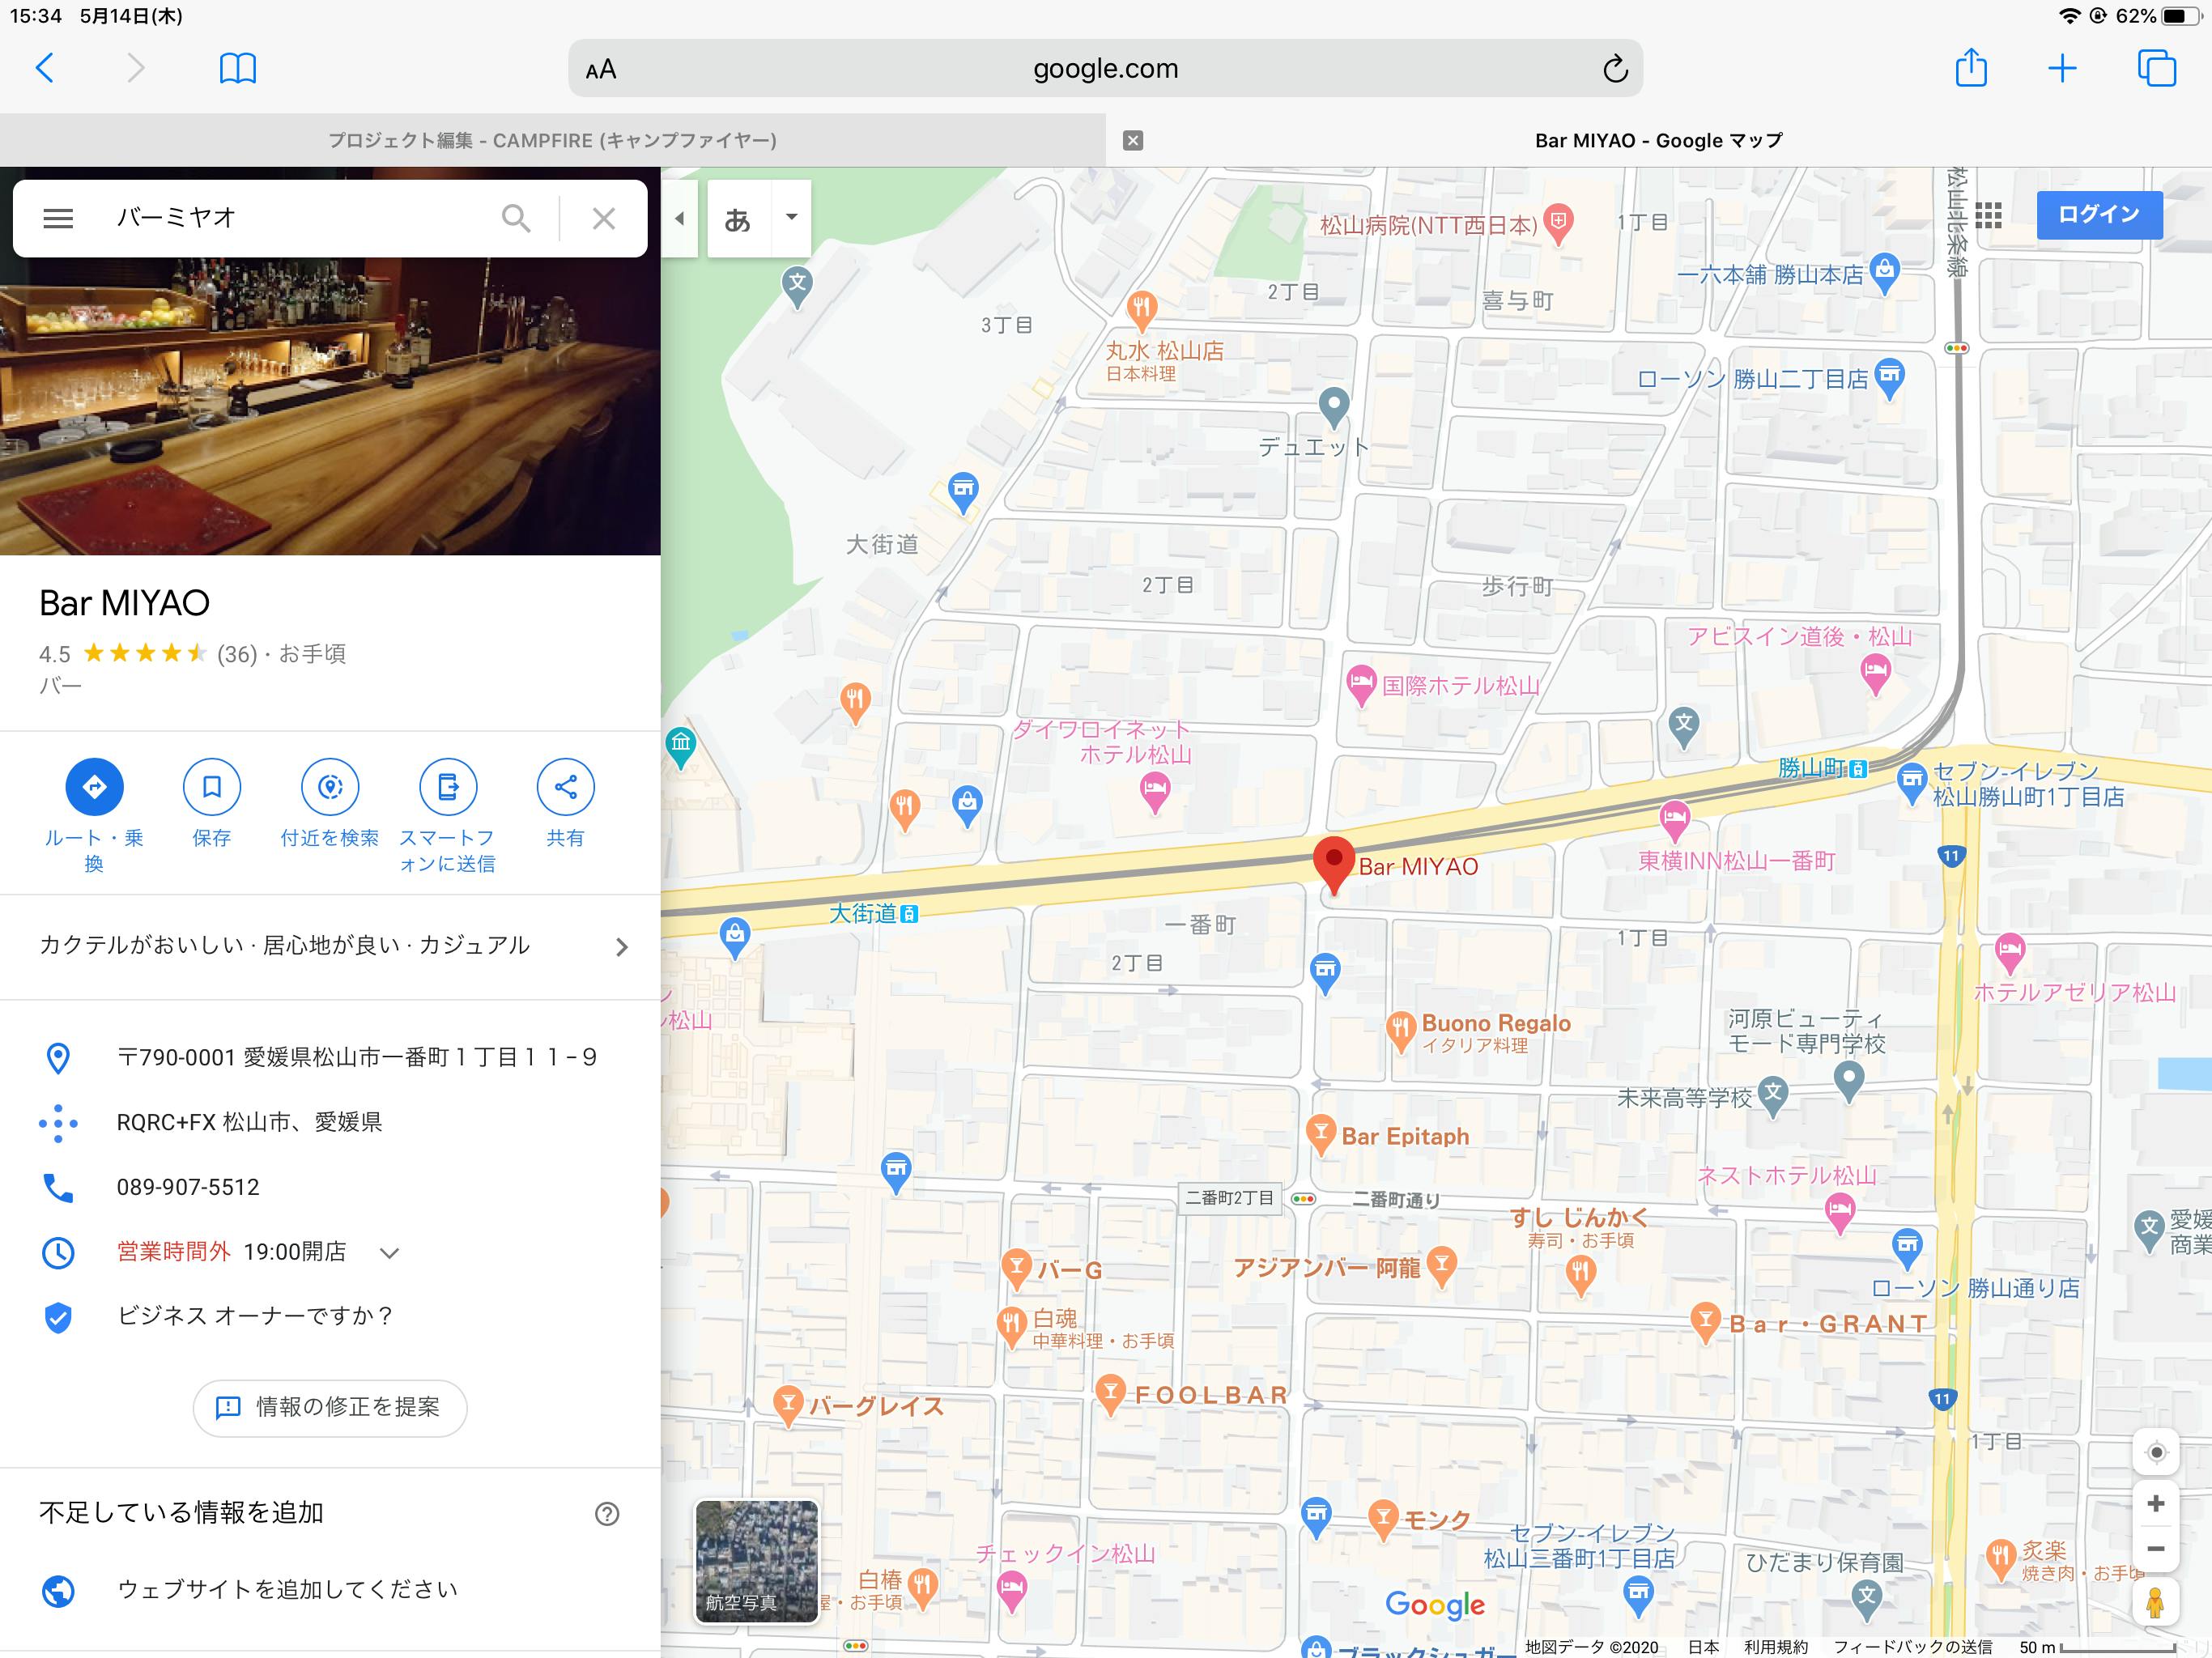Send to smartphone icon
Viewport: 2212px width, 1658px height.
(447, 787)
